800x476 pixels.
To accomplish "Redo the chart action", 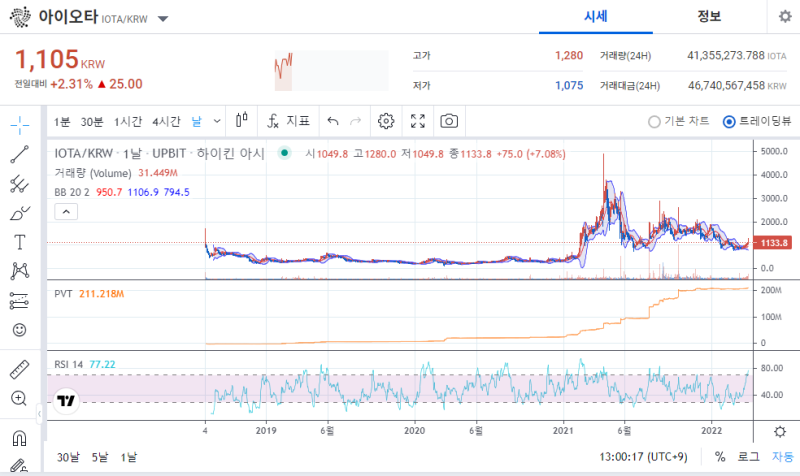I will 356,121.
